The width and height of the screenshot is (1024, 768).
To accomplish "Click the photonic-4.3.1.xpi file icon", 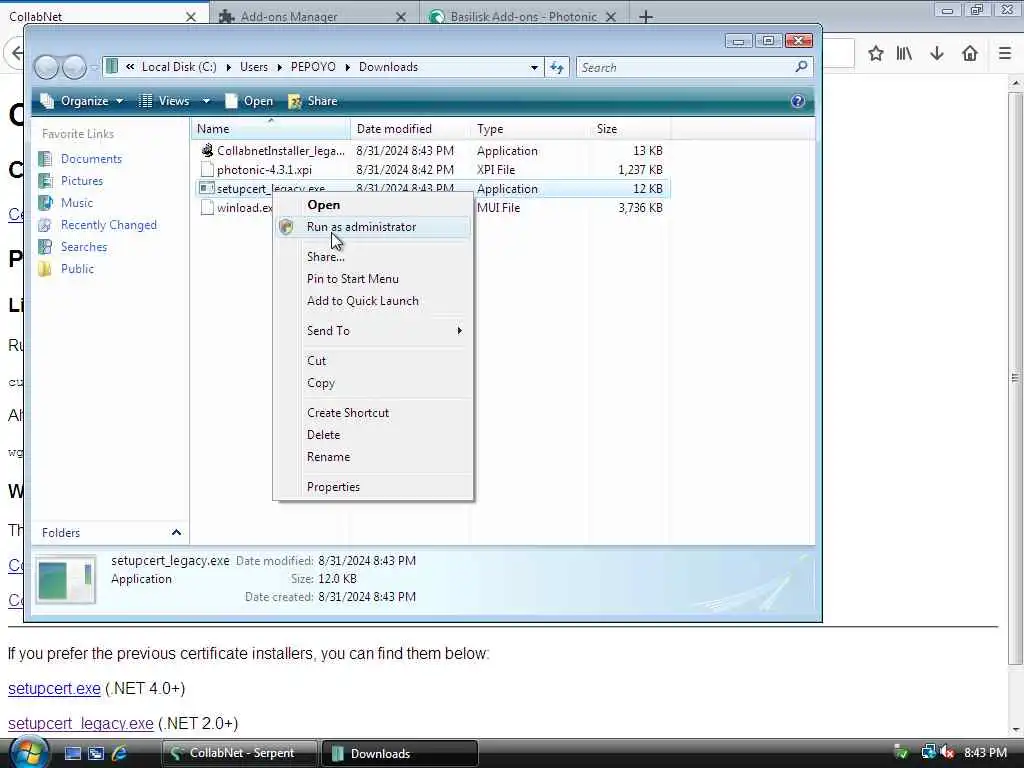I will pos(207,170).
